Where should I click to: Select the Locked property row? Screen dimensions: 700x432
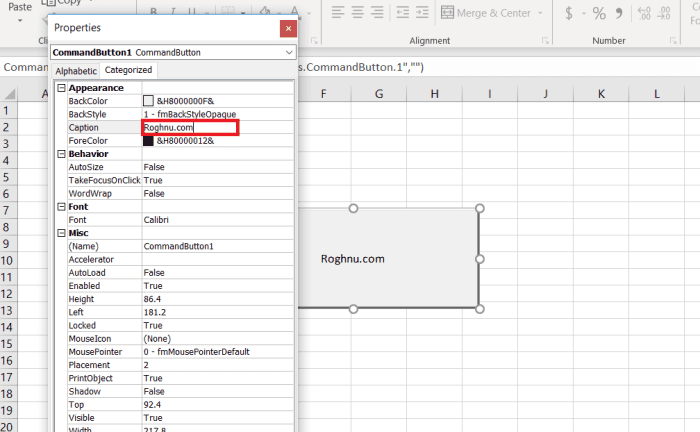point(180,325)
